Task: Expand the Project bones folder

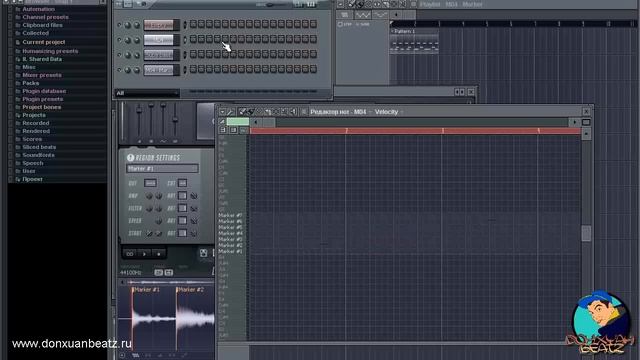Action: (x=42, y=107)
